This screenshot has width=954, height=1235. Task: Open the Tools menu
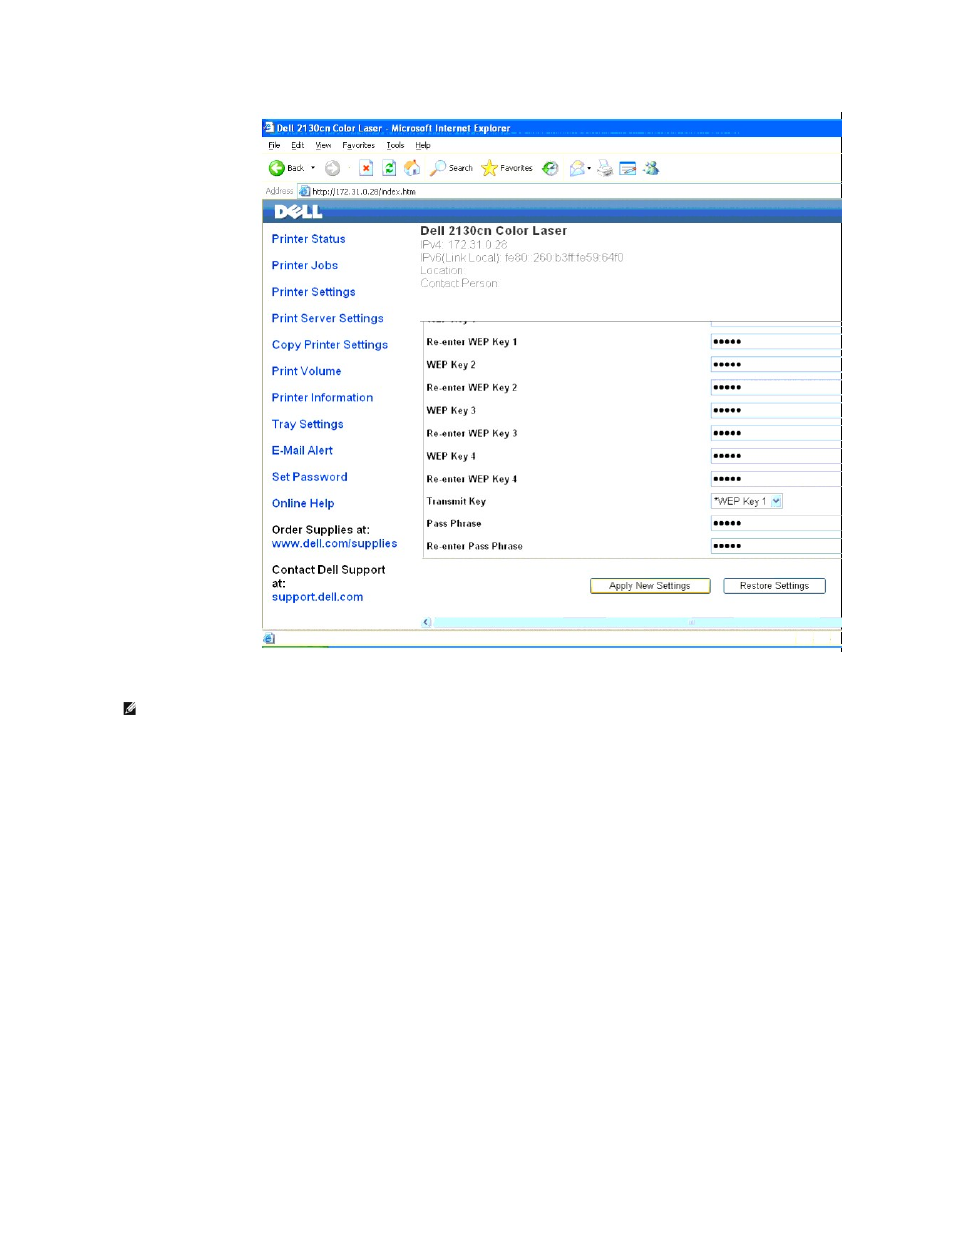point(396,145)
